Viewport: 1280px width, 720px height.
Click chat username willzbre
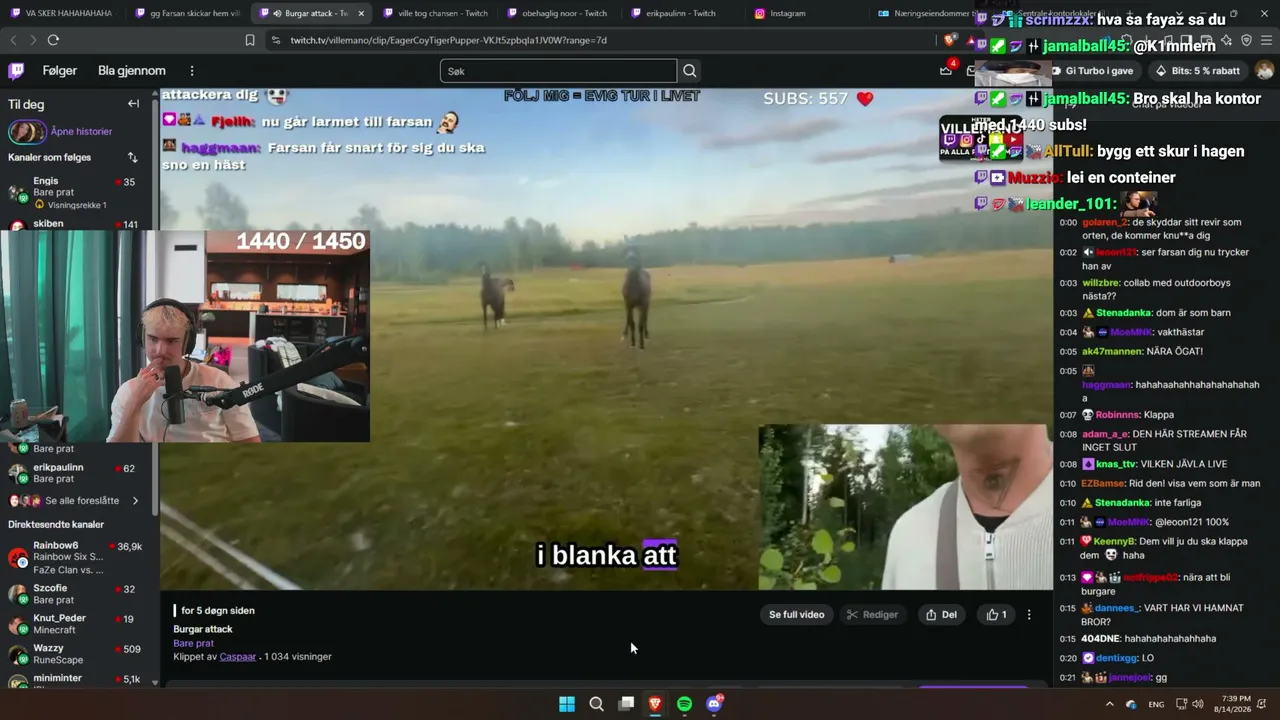pos(1099,283)
